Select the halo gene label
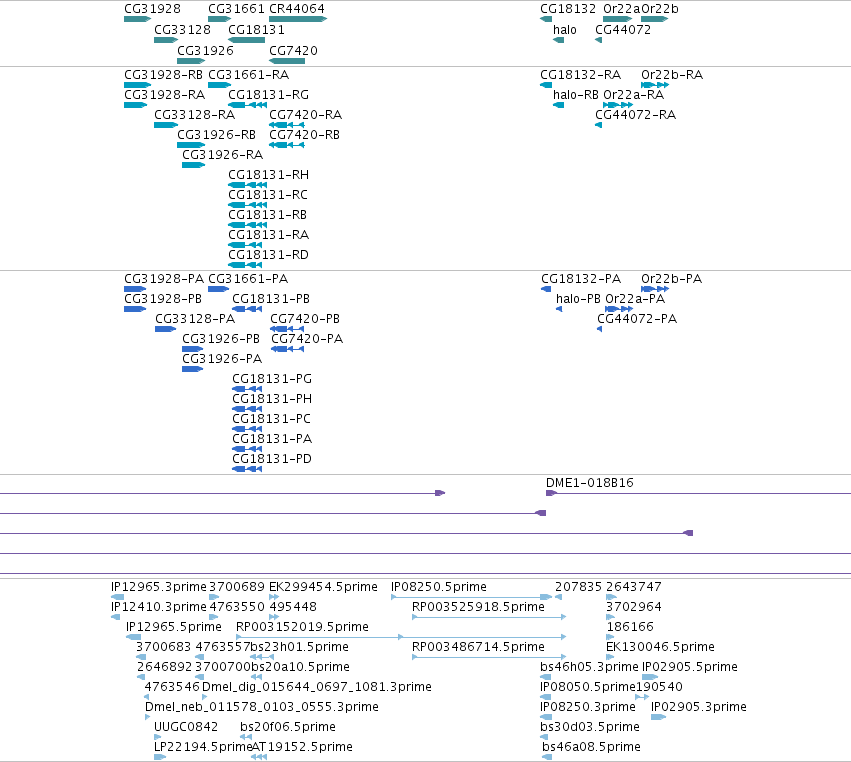 (x=564, y=30)
